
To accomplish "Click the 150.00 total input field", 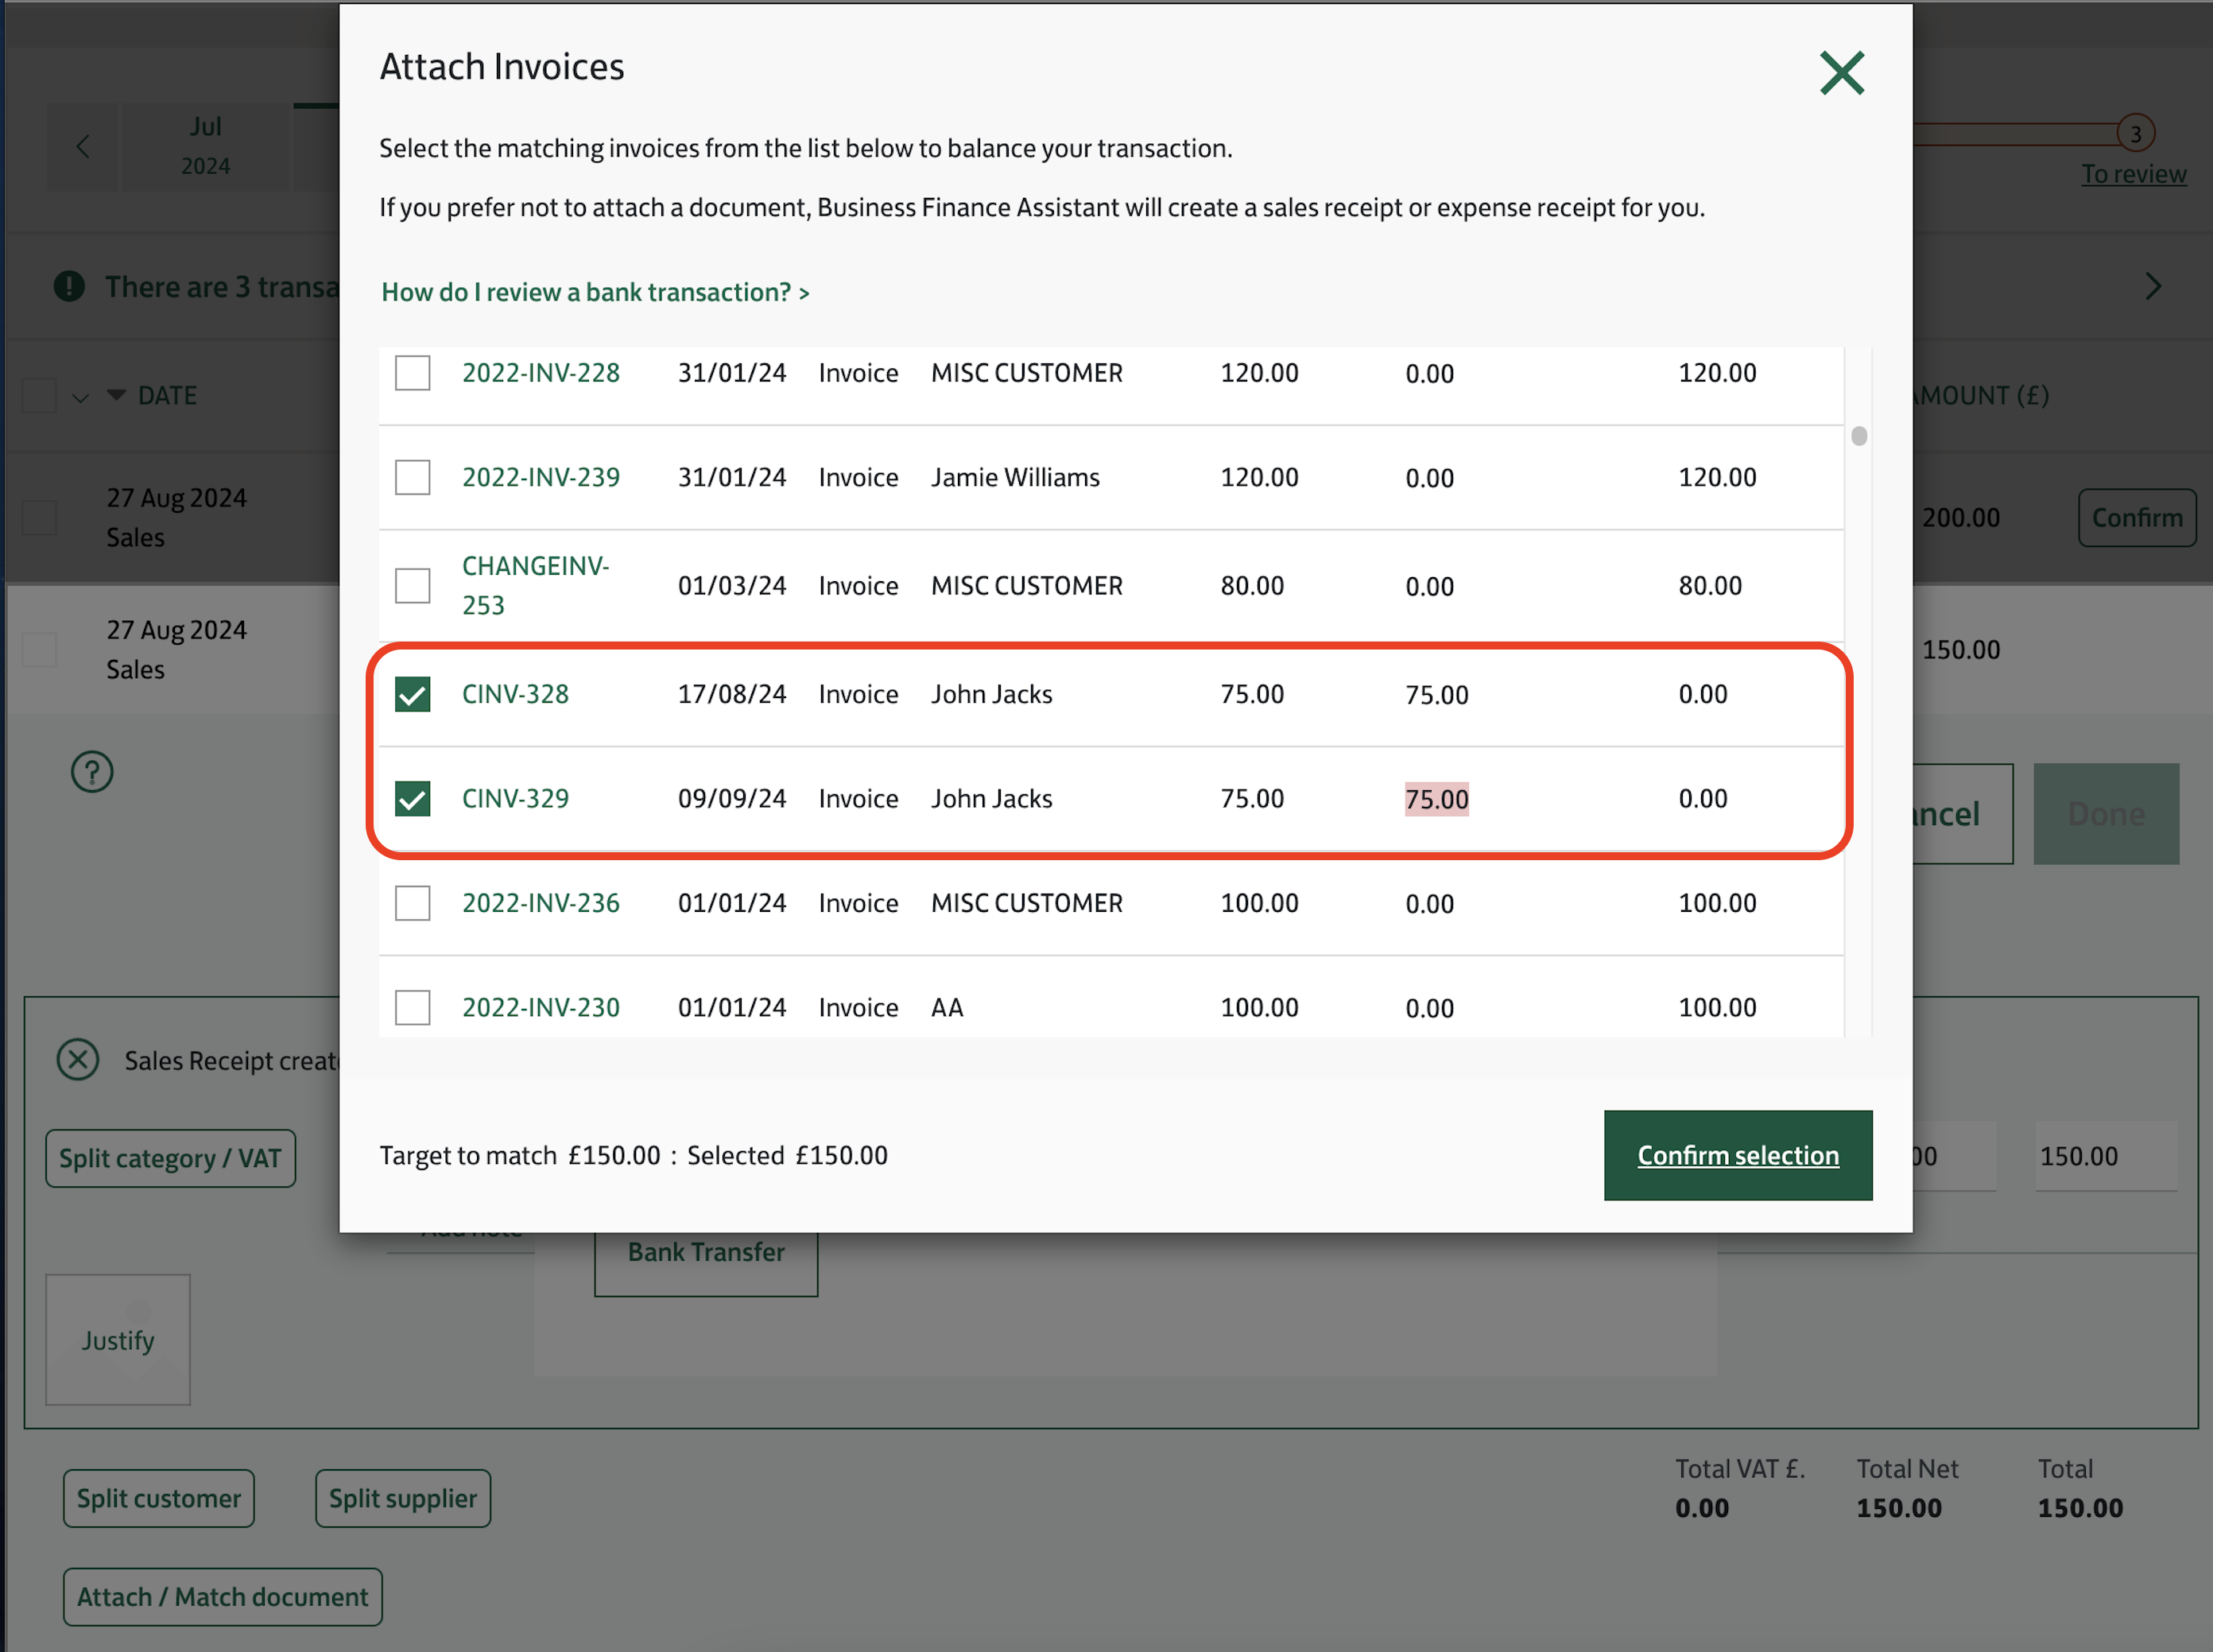I will [2106, 1156].
